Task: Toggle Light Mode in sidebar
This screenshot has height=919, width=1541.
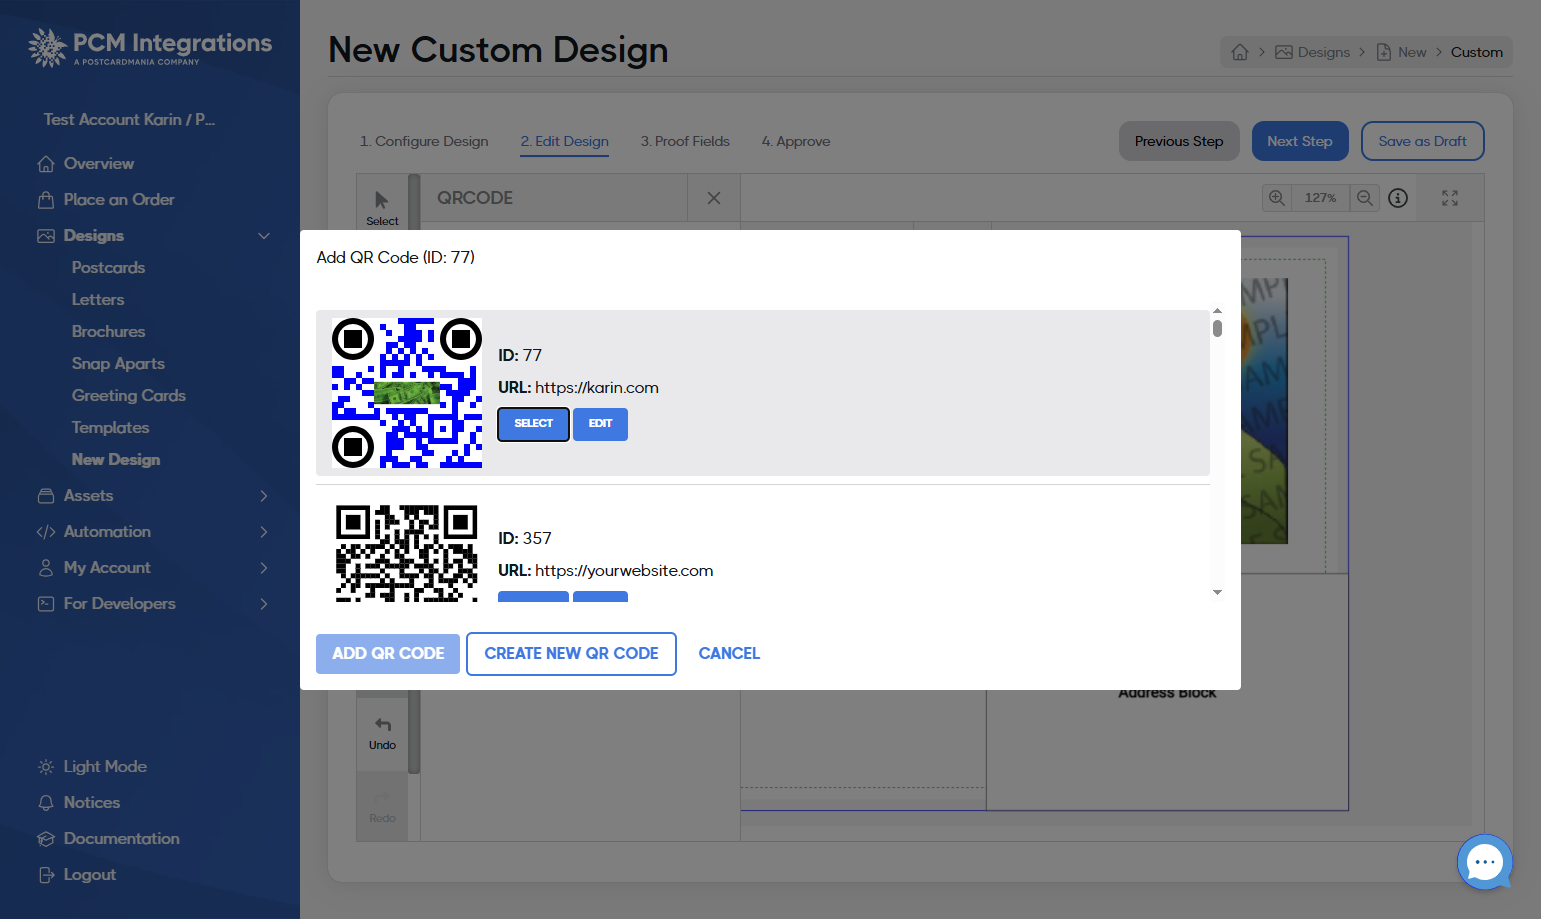Action: pyautogui.click(x=105, y=767)
